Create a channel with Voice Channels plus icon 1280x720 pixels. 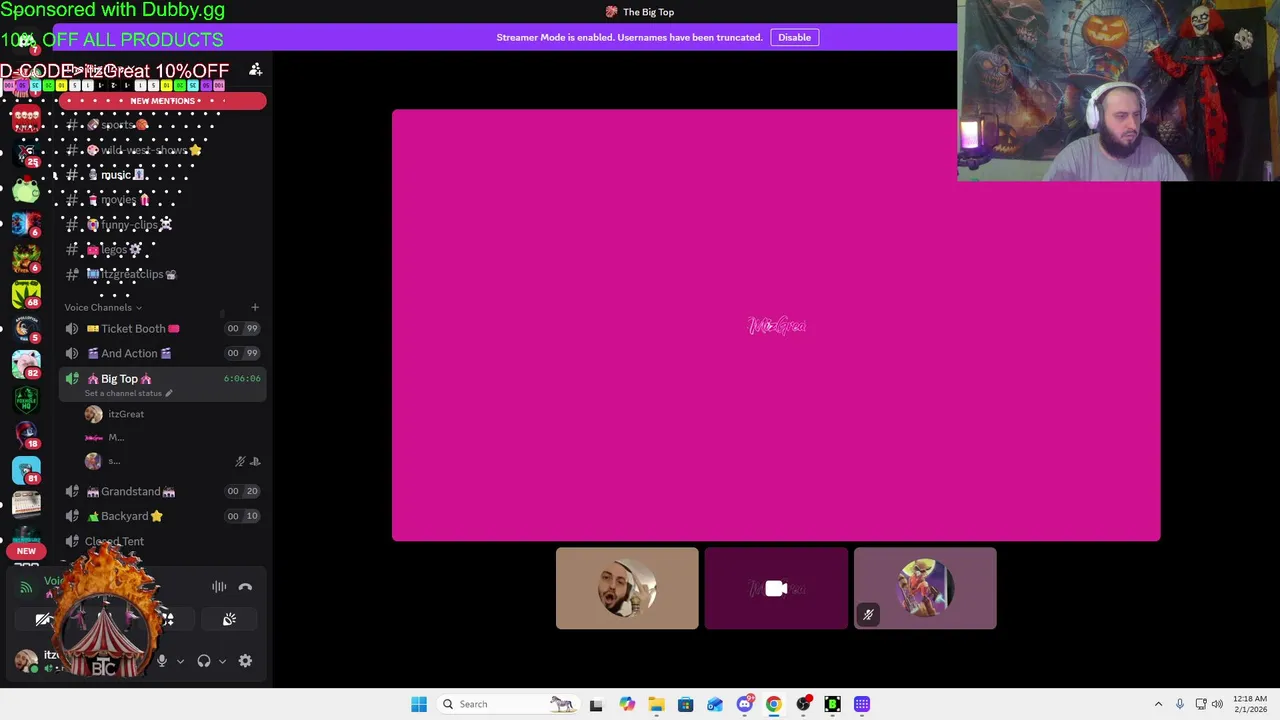click(255, 307)
